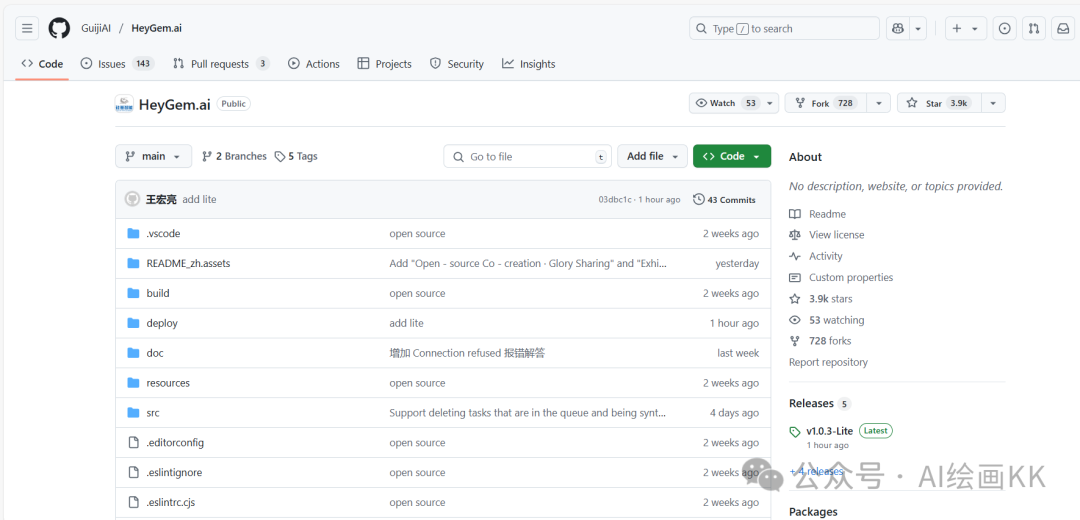
Task: Click the issues icon in header
Action: pos(1005,29)
